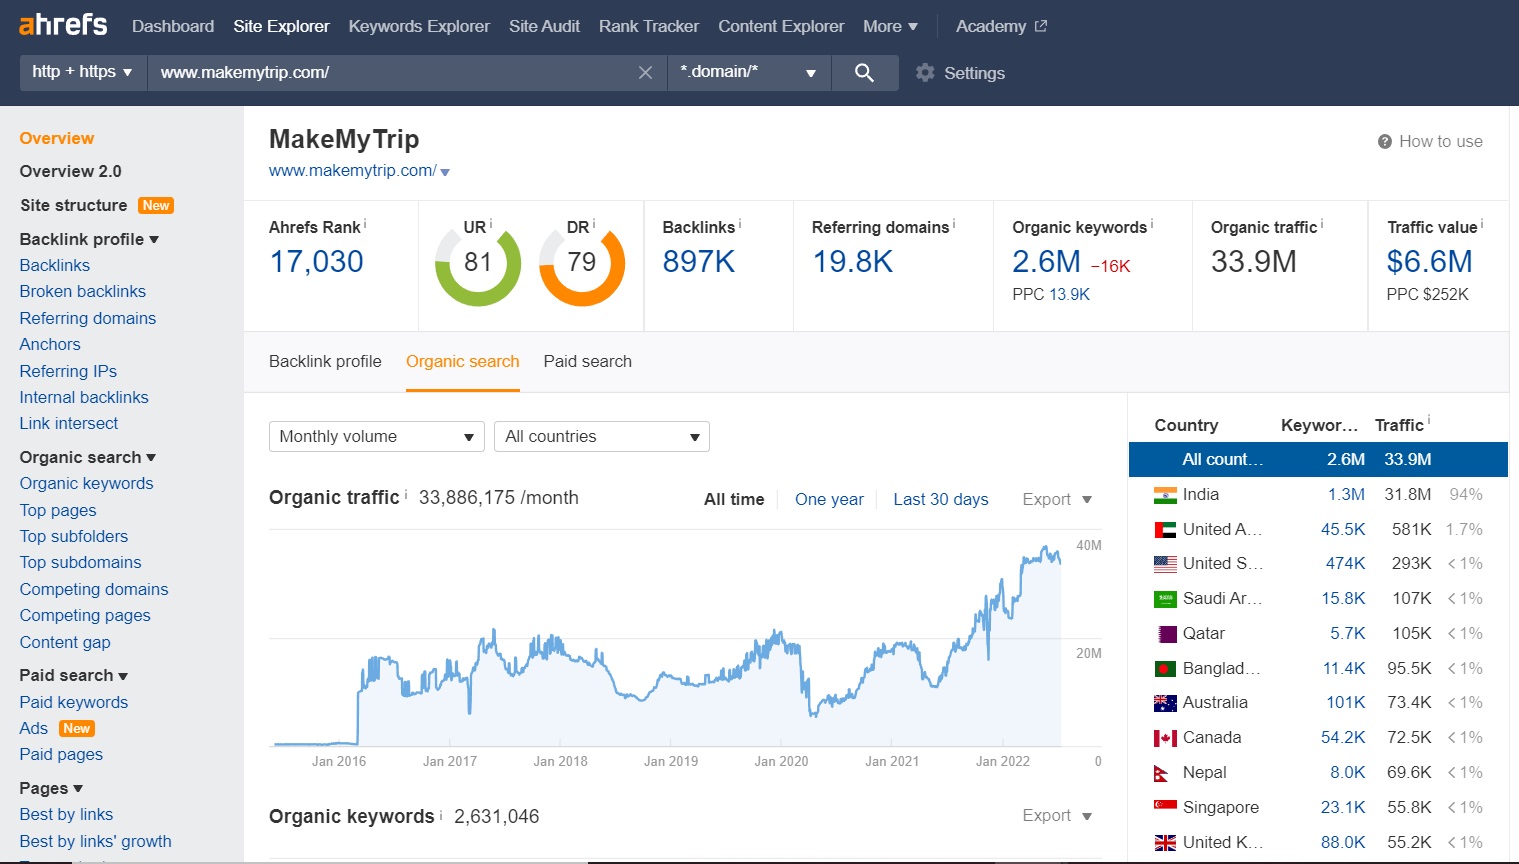Switch to the Paid search tab
Image resolution: width=1519 pixels, height=864 pixels.
coord(588,361)
